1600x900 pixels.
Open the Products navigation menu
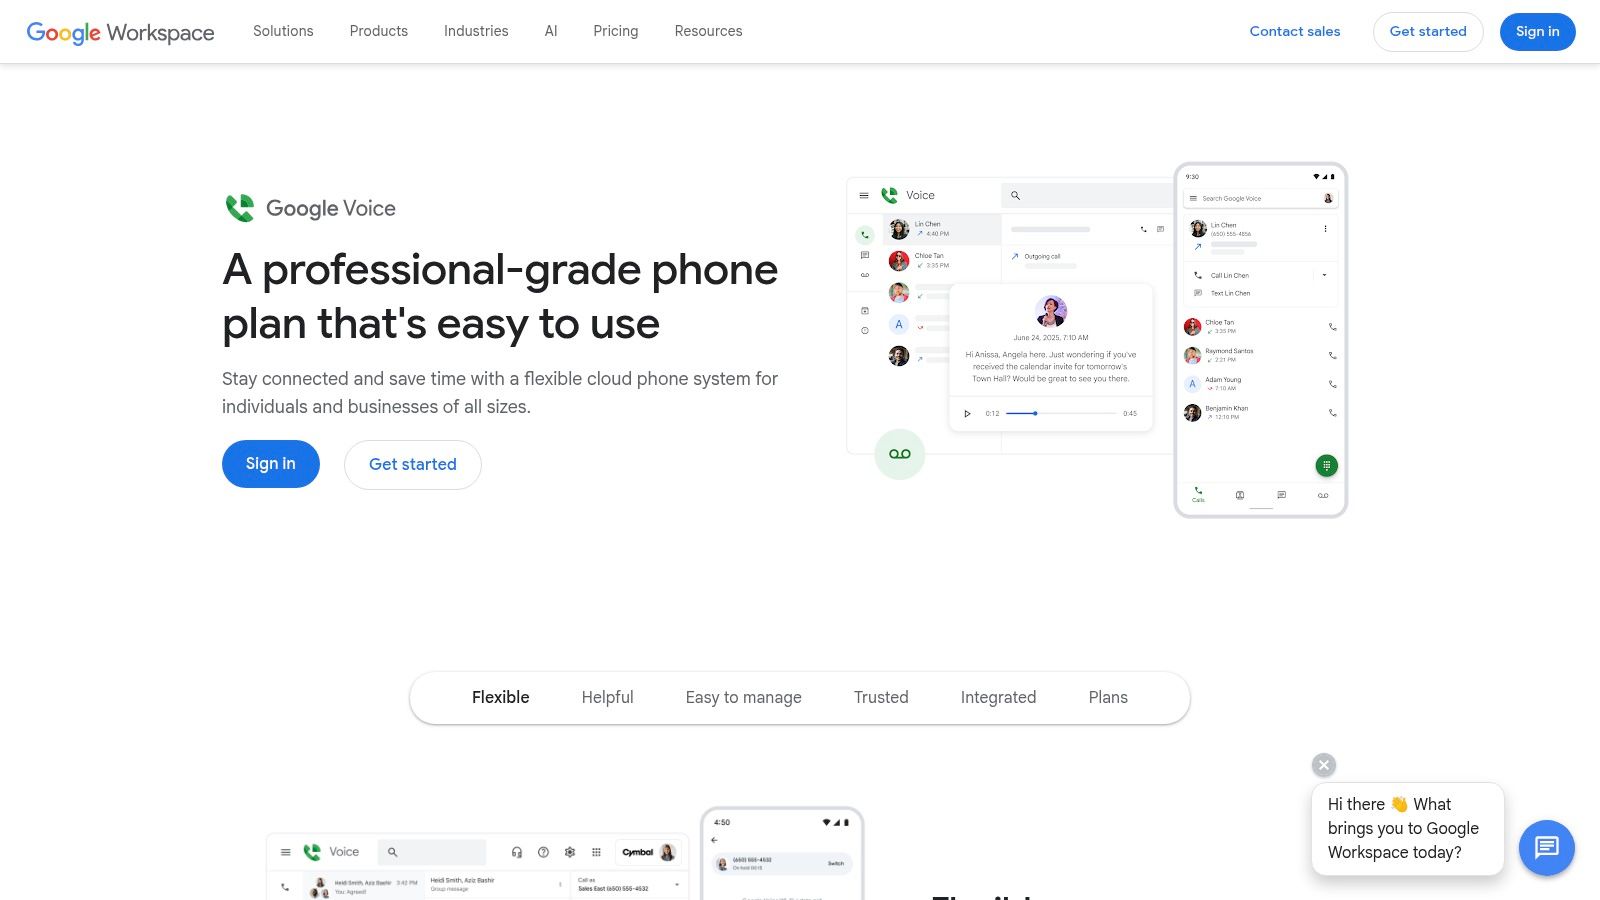click(x=378, y=31)
